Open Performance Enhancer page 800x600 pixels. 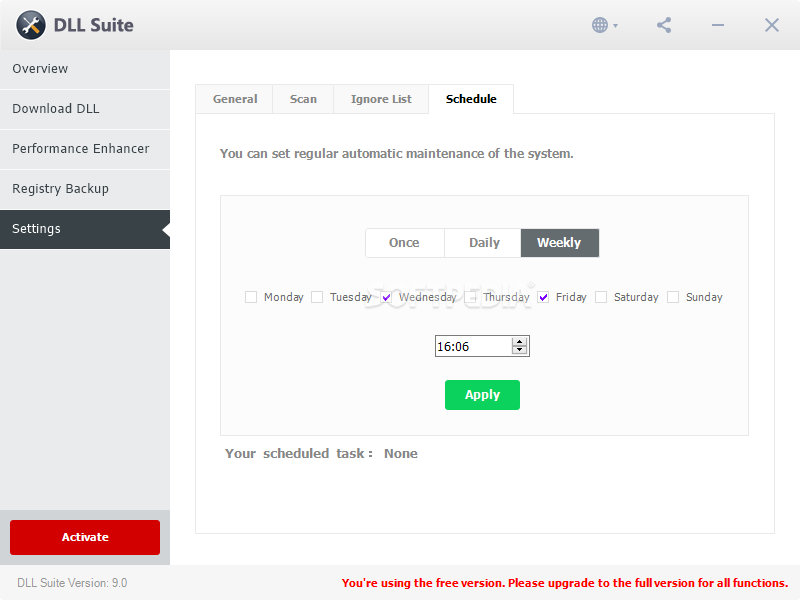(85, 148)
